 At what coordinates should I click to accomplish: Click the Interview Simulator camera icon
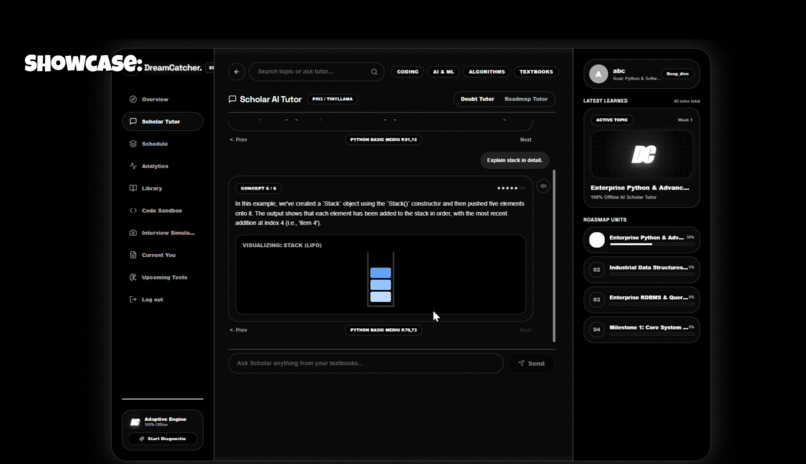pyautogui.click(x=133, y=233)
